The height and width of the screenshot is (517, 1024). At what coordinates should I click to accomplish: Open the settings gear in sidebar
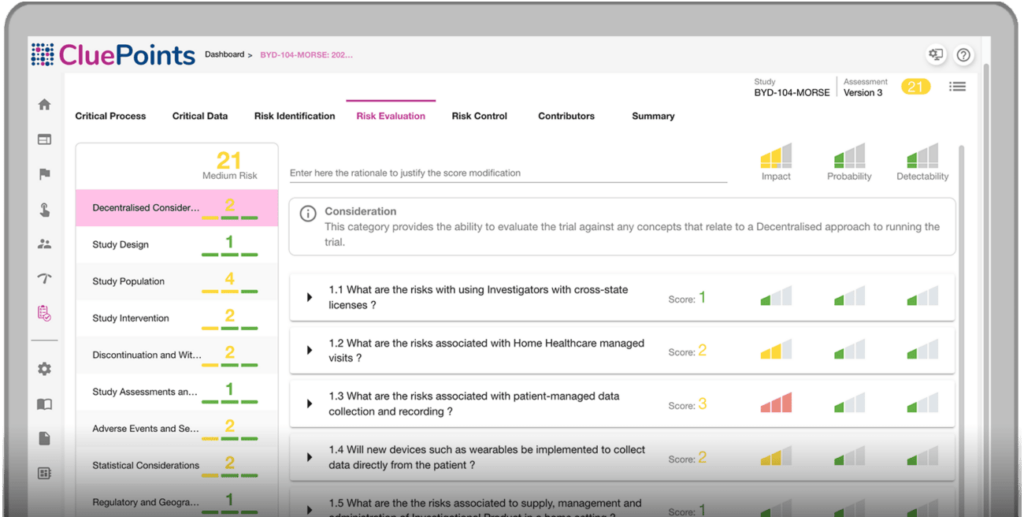[x=44, y=369]
